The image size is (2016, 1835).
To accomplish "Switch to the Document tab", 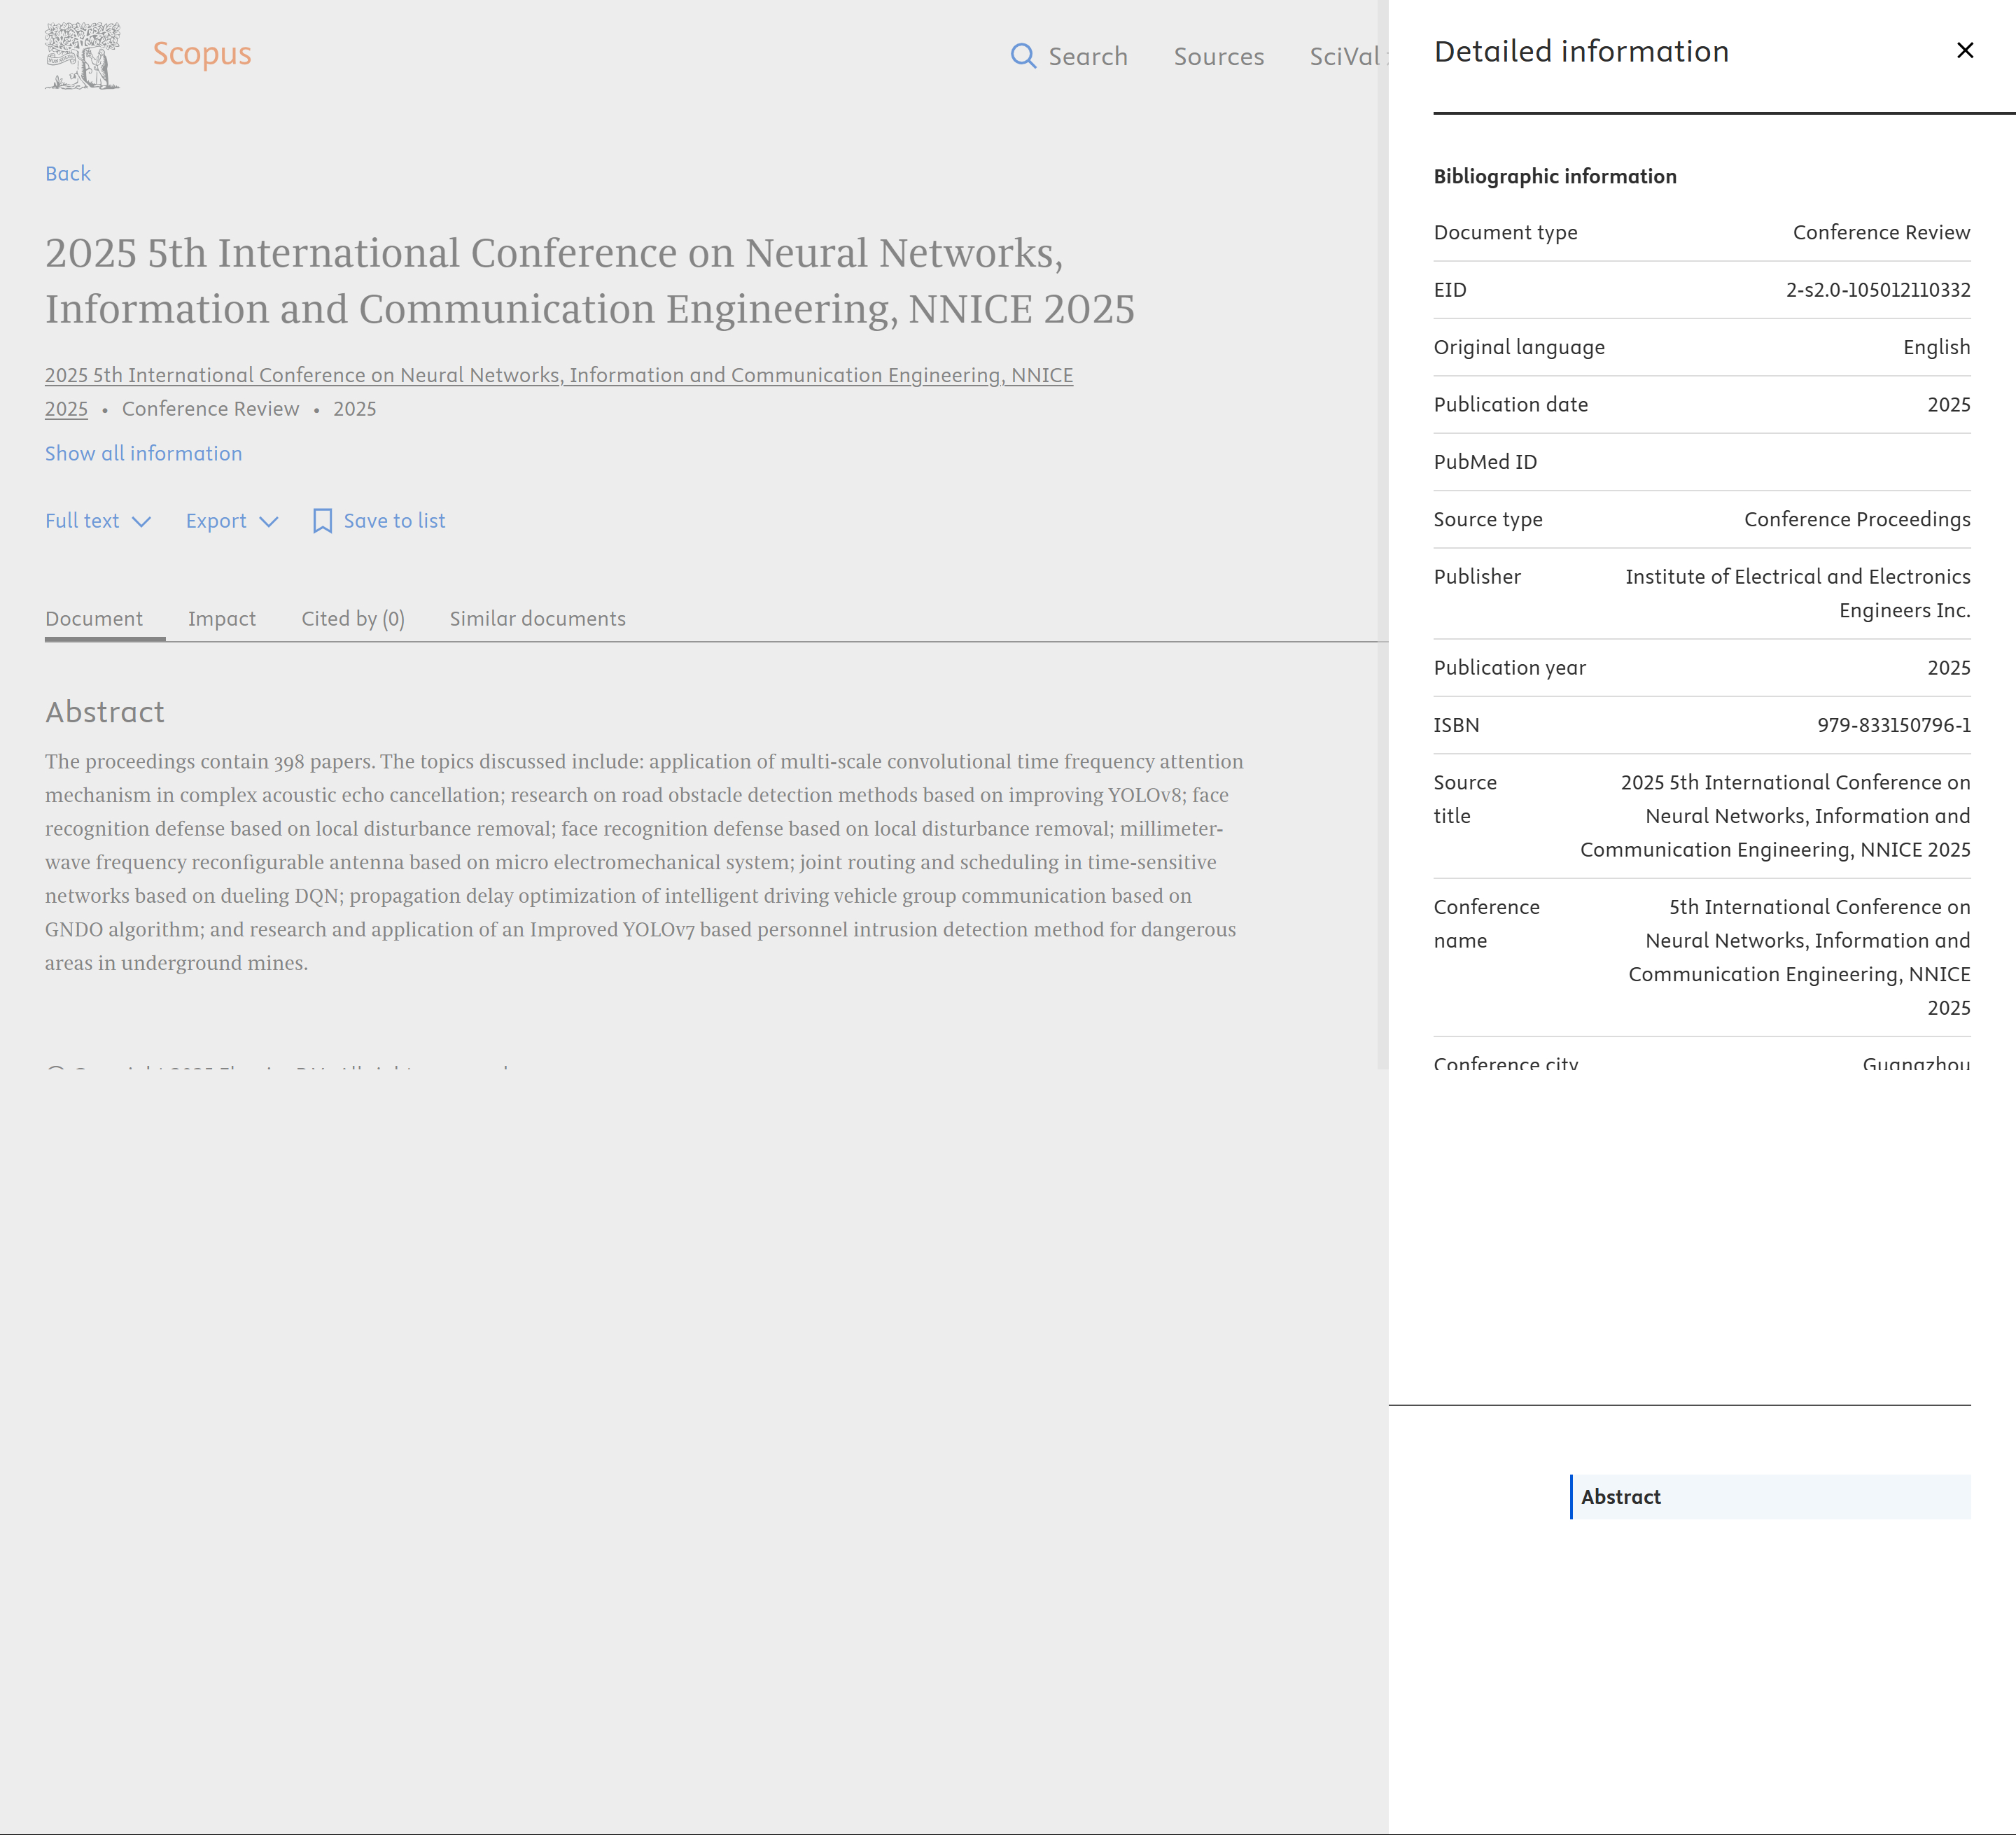I will pyautogui.click(x=94, y=619).
